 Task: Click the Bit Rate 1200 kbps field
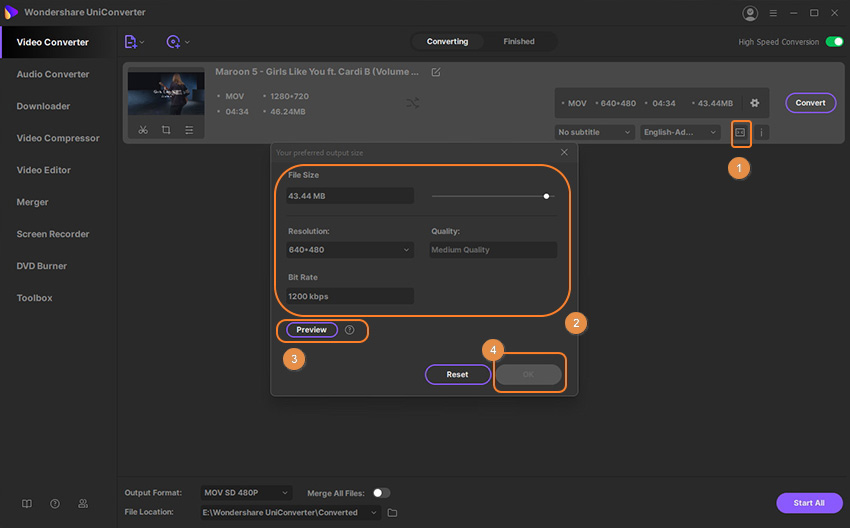[350, 297]
